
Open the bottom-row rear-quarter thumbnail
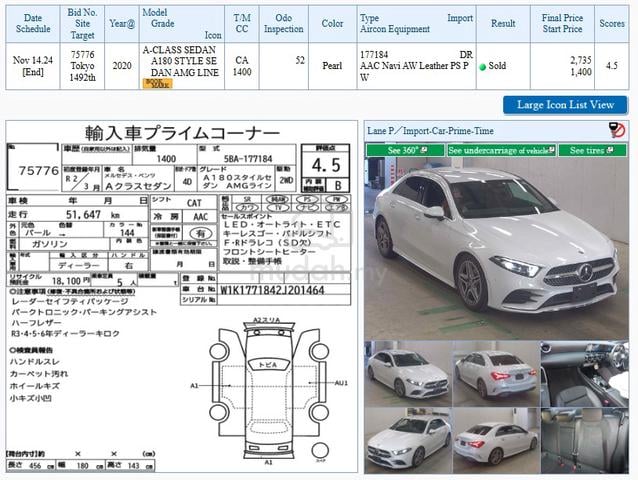tap(496, 441)
